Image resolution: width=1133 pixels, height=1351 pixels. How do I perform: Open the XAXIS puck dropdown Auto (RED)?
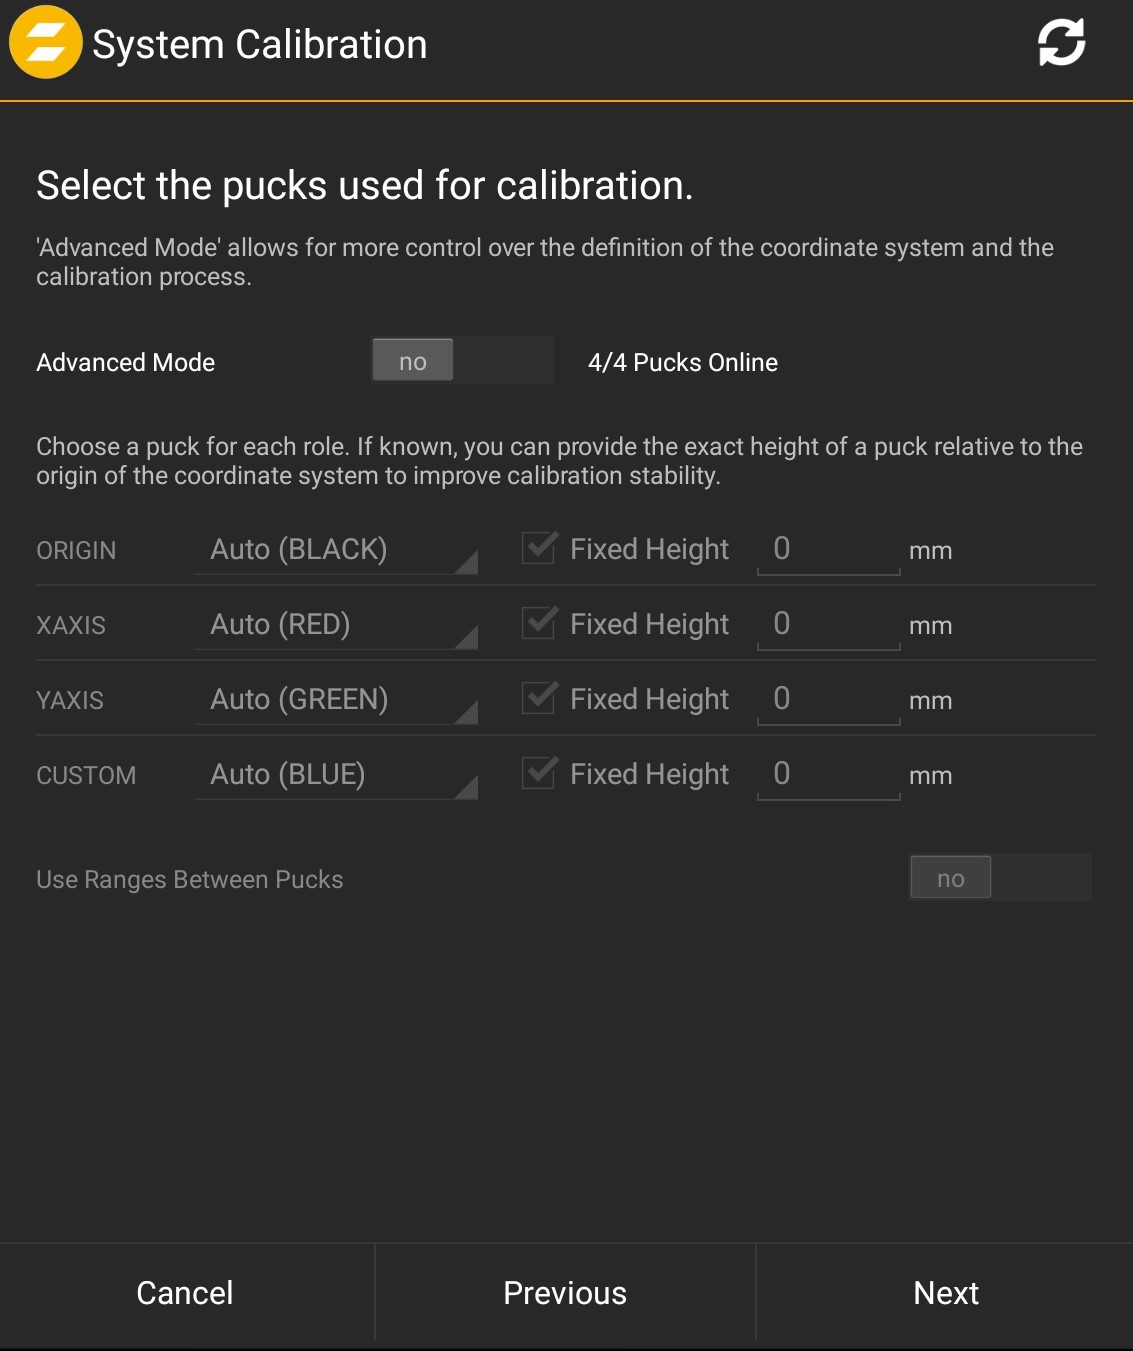(x=336, y=625)
